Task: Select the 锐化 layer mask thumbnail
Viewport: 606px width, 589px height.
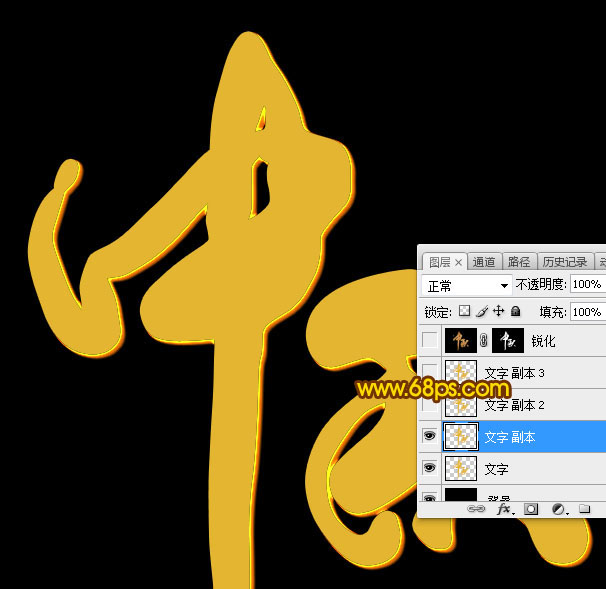Action: [x=508, y=340]
